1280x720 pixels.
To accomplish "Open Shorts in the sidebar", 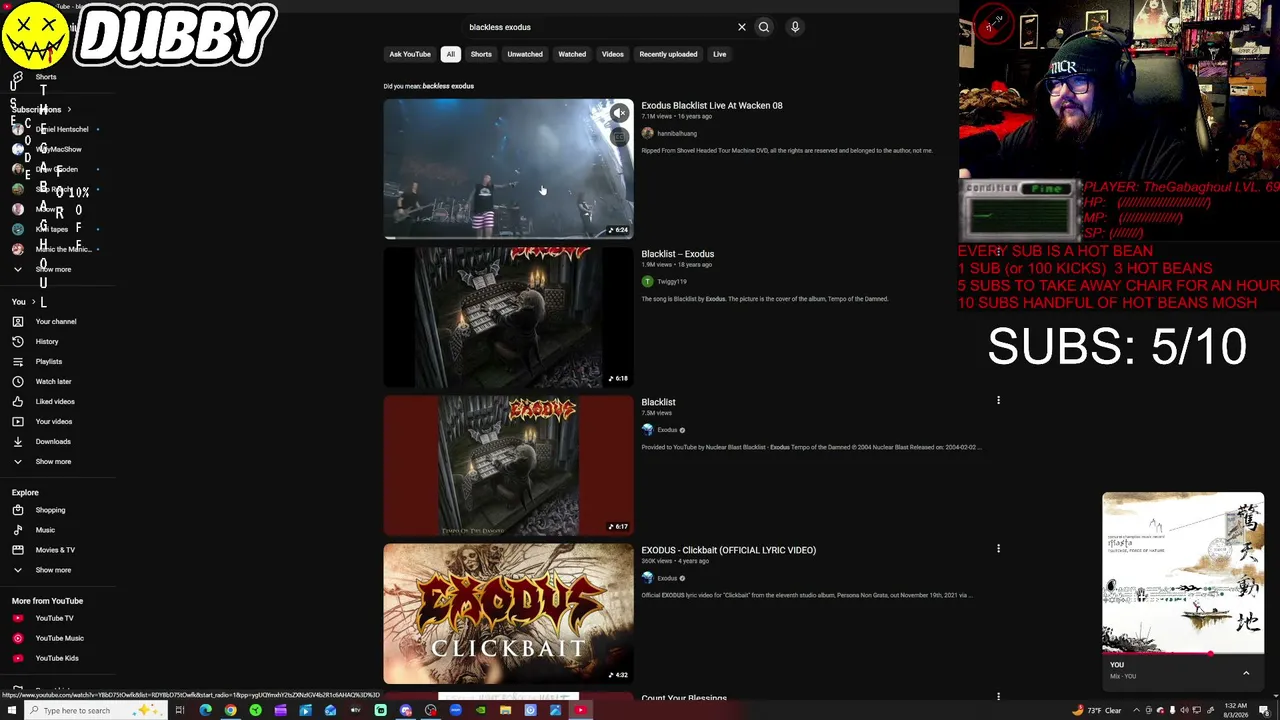I will click(46, 77).
